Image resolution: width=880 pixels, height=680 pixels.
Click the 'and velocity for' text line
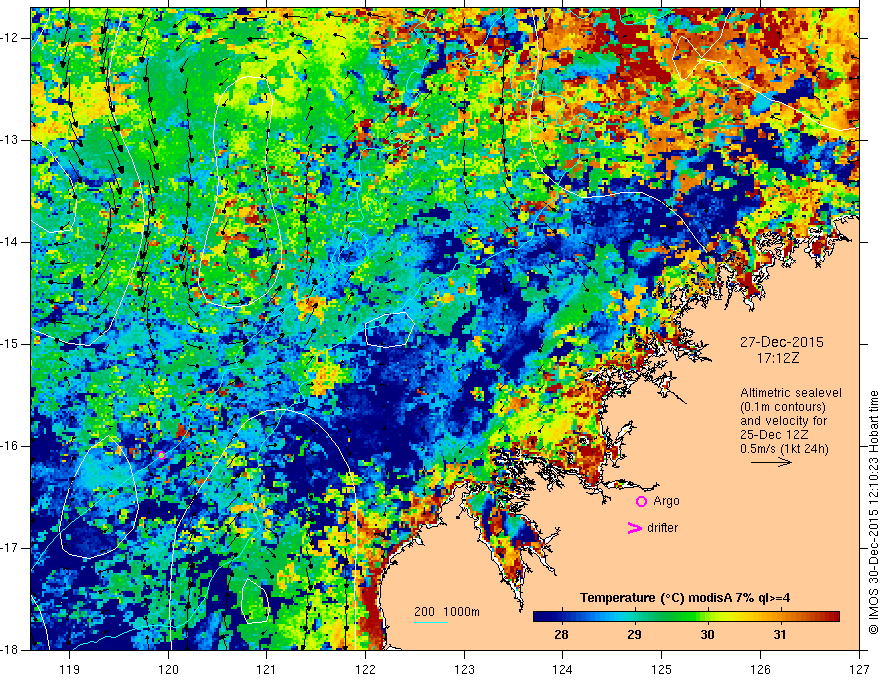point(783,421)
